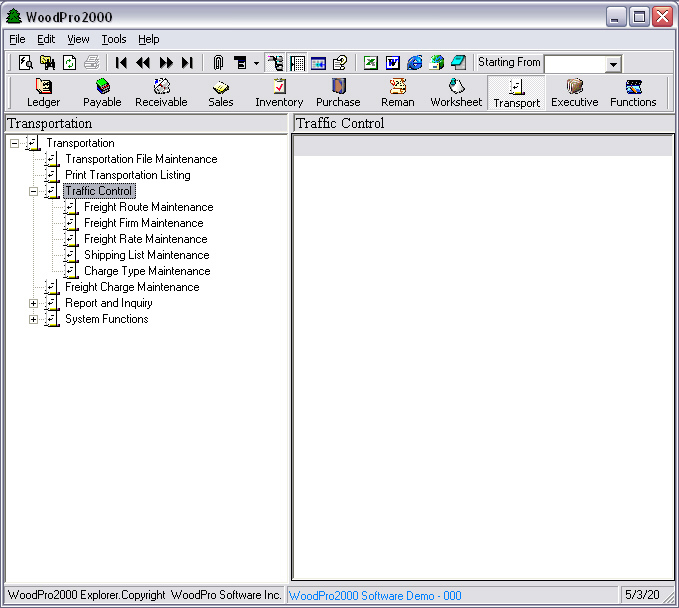Screen dimensions: 679x608
Task: Select the Transport module button
Action: (516, 93)
